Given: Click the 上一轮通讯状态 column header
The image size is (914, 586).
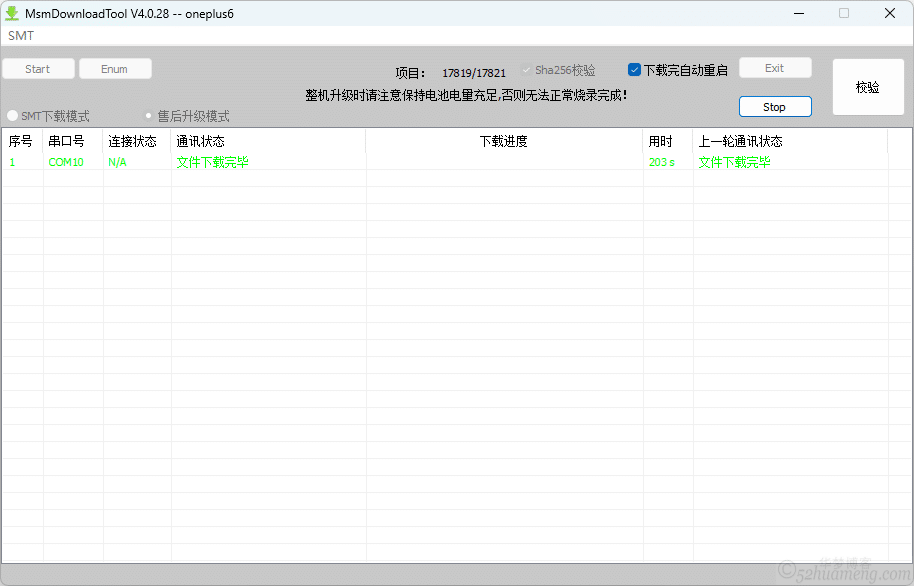Looking at the screenshot, I should click(790, 141).
